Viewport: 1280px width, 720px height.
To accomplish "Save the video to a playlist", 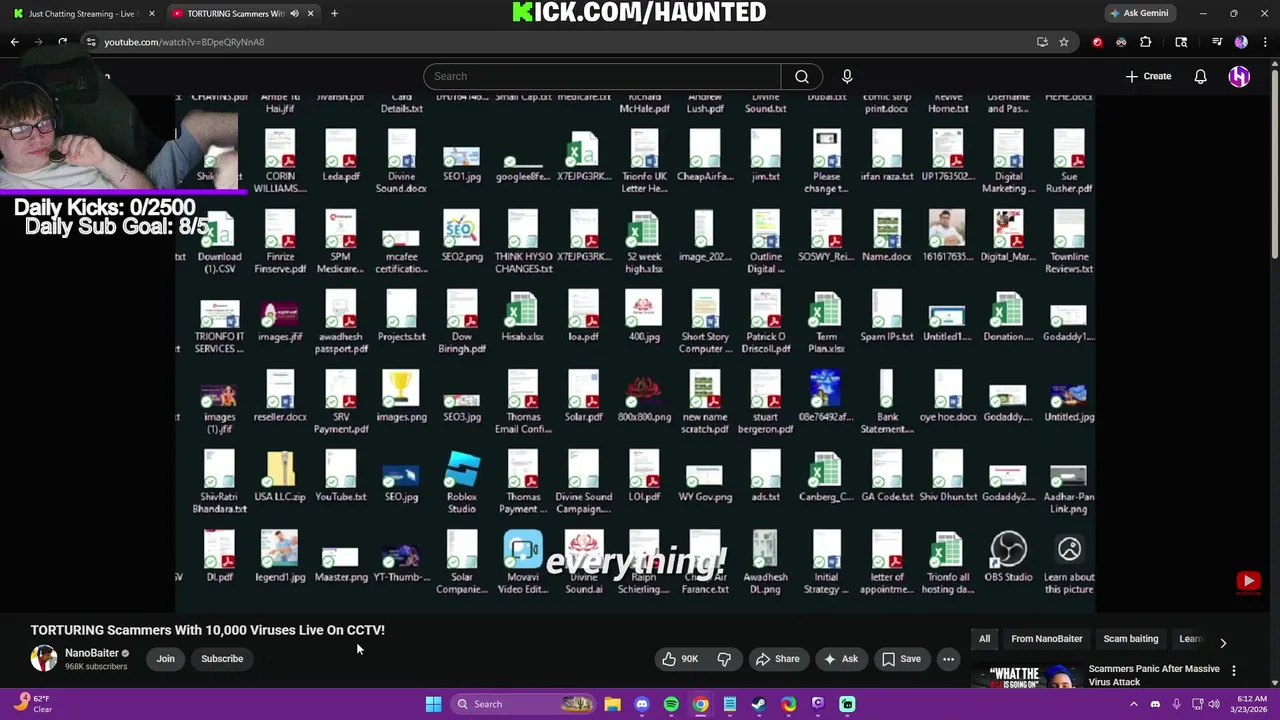I will 901,659.
